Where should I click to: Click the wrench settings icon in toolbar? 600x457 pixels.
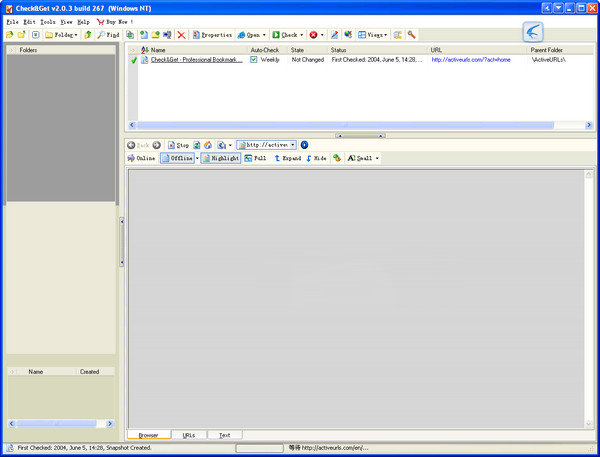point(411,35)
